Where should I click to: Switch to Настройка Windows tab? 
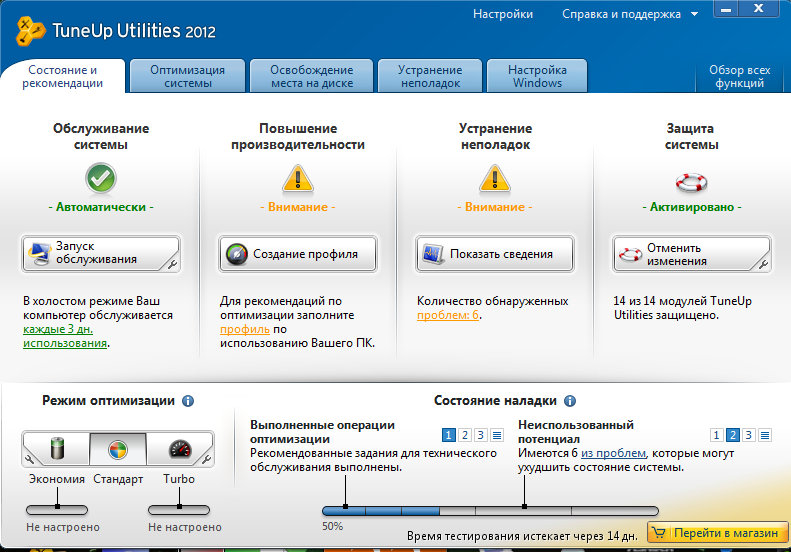[537, 76]
